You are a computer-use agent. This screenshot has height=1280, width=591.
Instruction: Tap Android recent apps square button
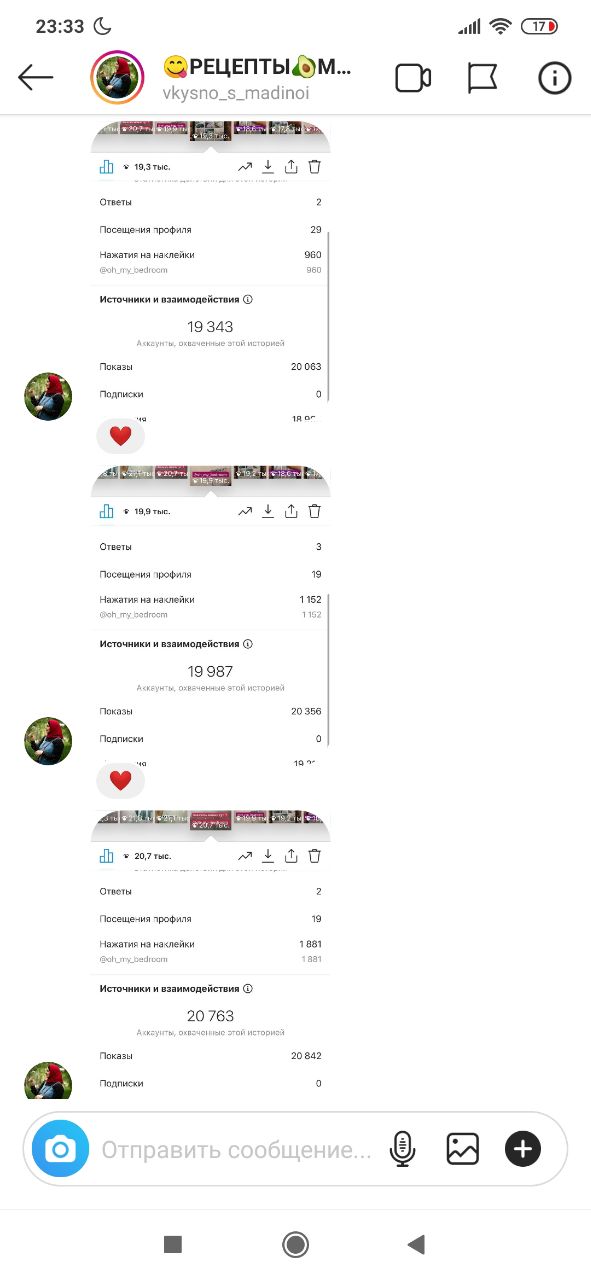click(173, 1244)
